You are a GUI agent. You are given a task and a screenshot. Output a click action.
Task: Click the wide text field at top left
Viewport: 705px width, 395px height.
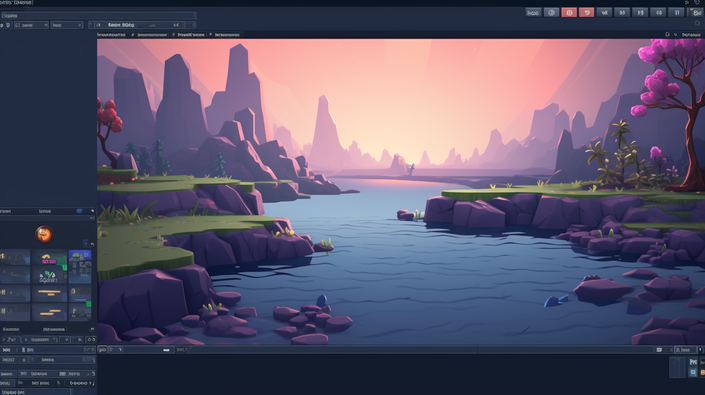tap(98, 15)
